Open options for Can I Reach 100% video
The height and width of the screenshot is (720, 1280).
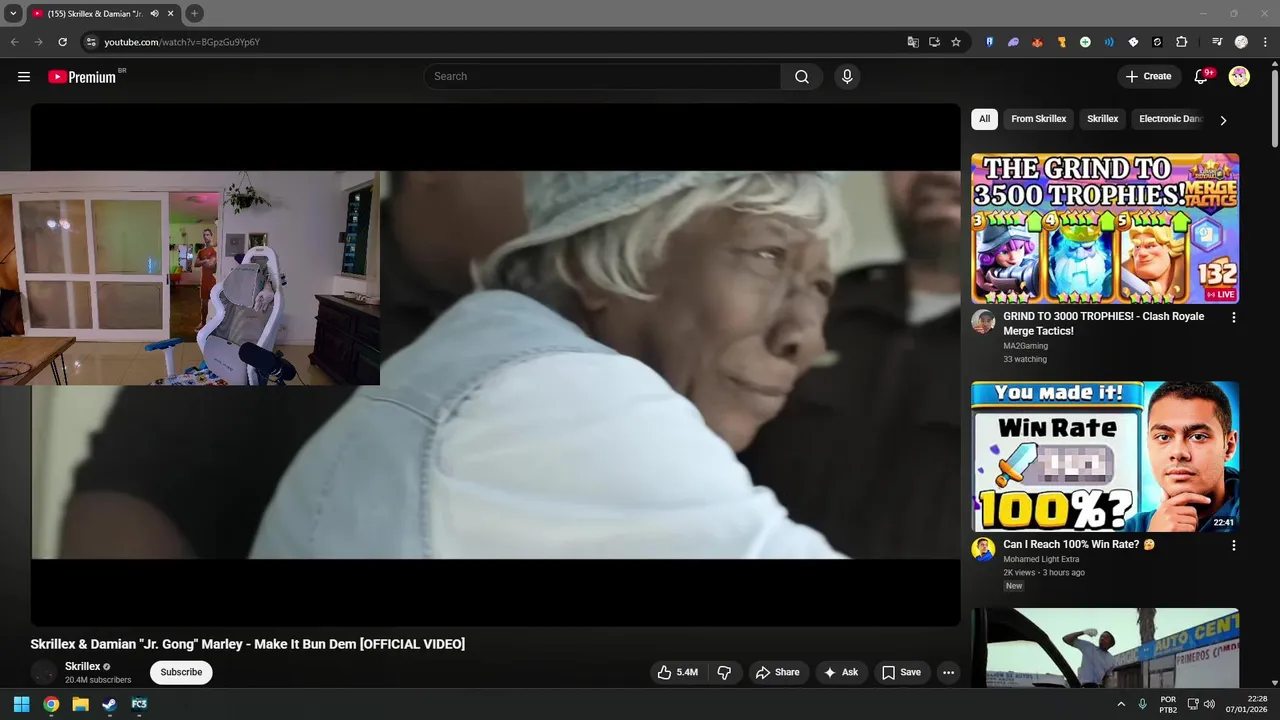[x=1233, y=545]
